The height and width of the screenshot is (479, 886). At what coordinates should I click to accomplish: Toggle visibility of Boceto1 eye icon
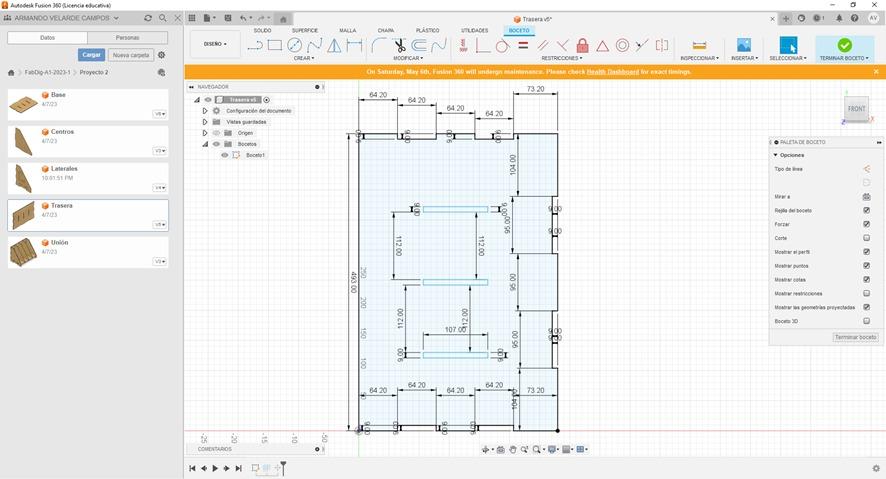coord(225,155)
